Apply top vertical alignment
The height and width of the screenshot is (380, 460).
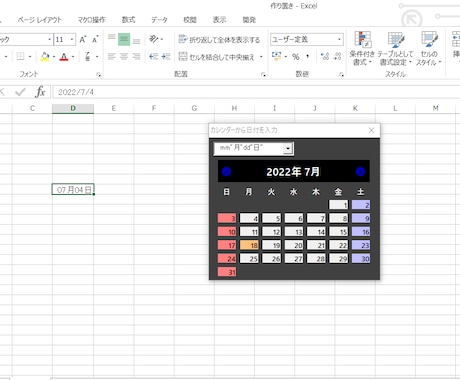pos(112,39)
